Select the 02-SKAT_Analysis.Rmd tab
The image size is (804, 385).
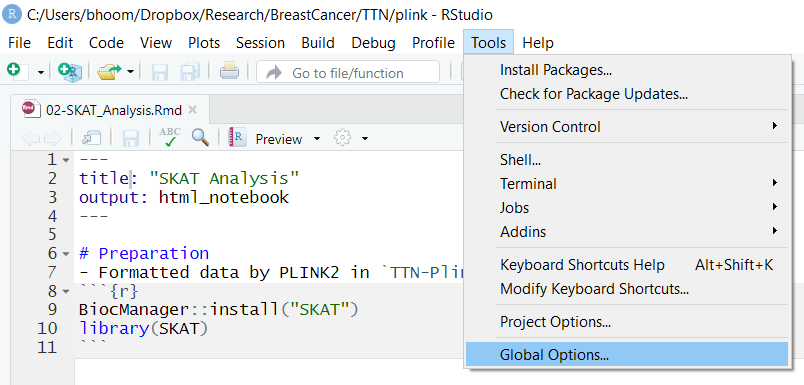pyautogui.click(x=109, y=109)
